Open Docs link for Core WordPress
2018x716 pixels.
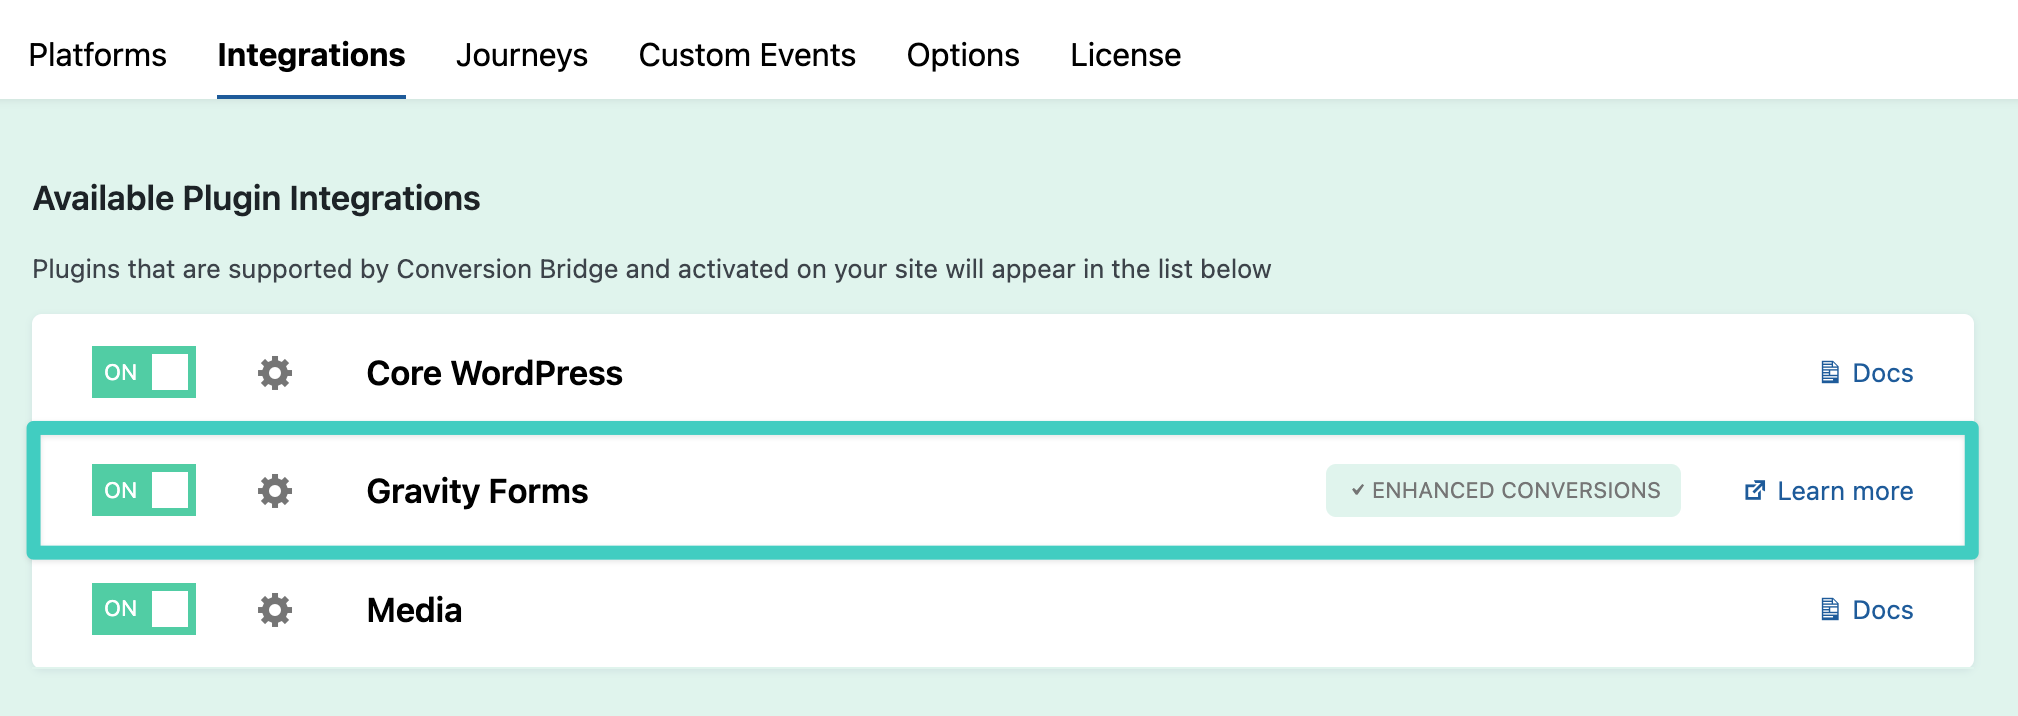click(1882, 373)
